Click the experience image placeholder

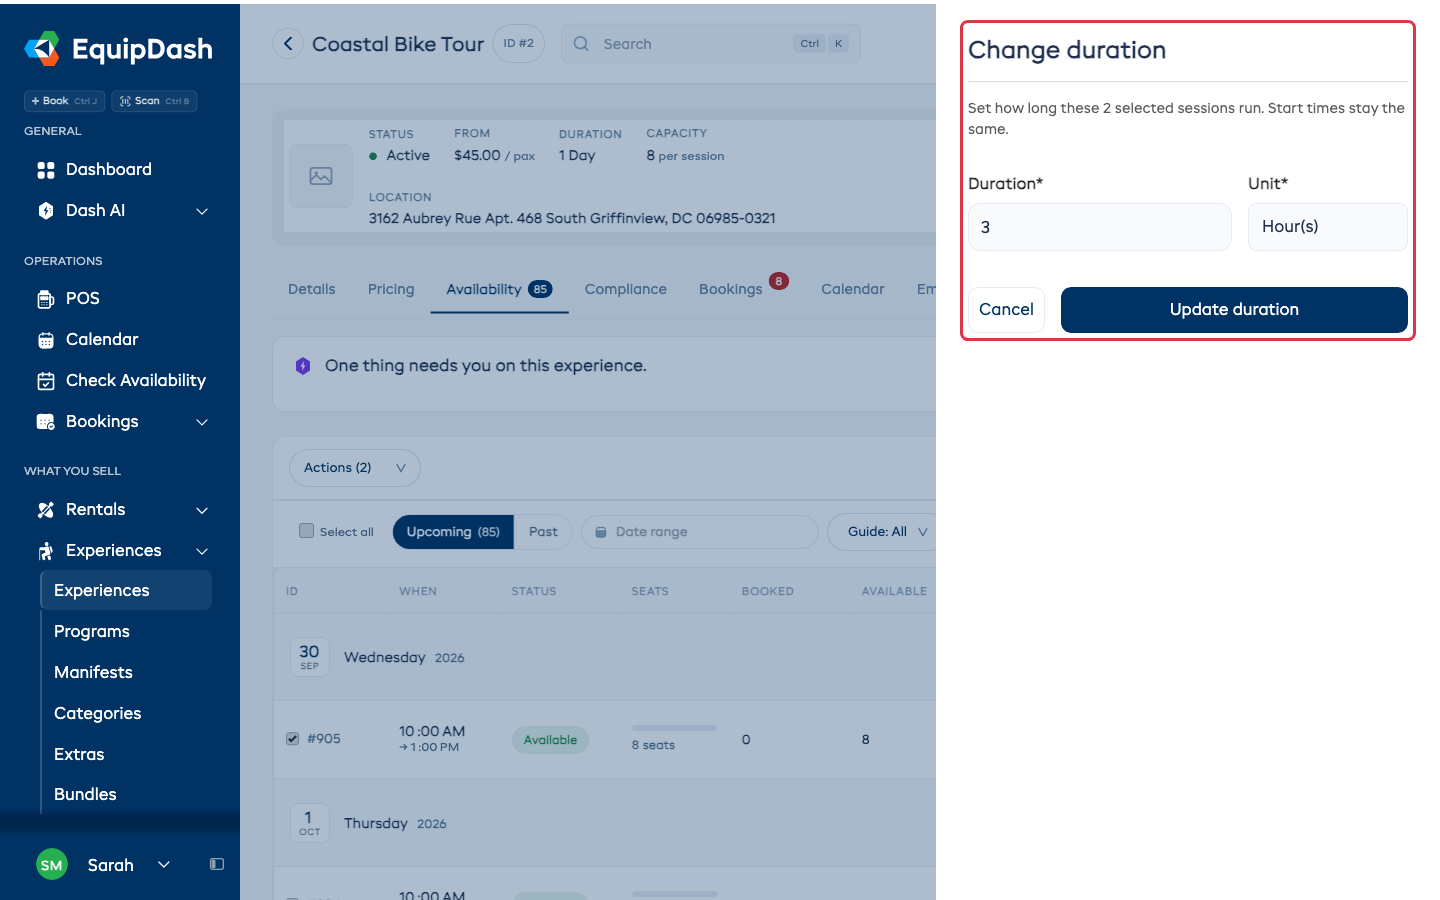[321, 176]
